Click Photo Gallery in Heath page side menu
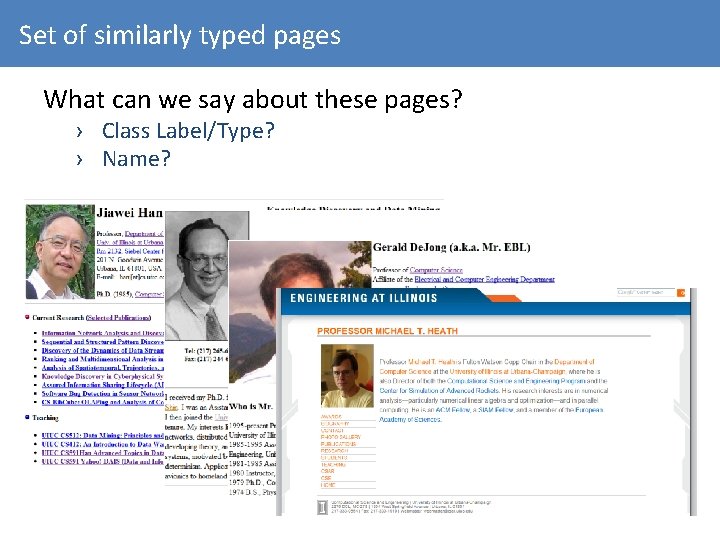The image size is (720, 540). (x=340, y=437)
